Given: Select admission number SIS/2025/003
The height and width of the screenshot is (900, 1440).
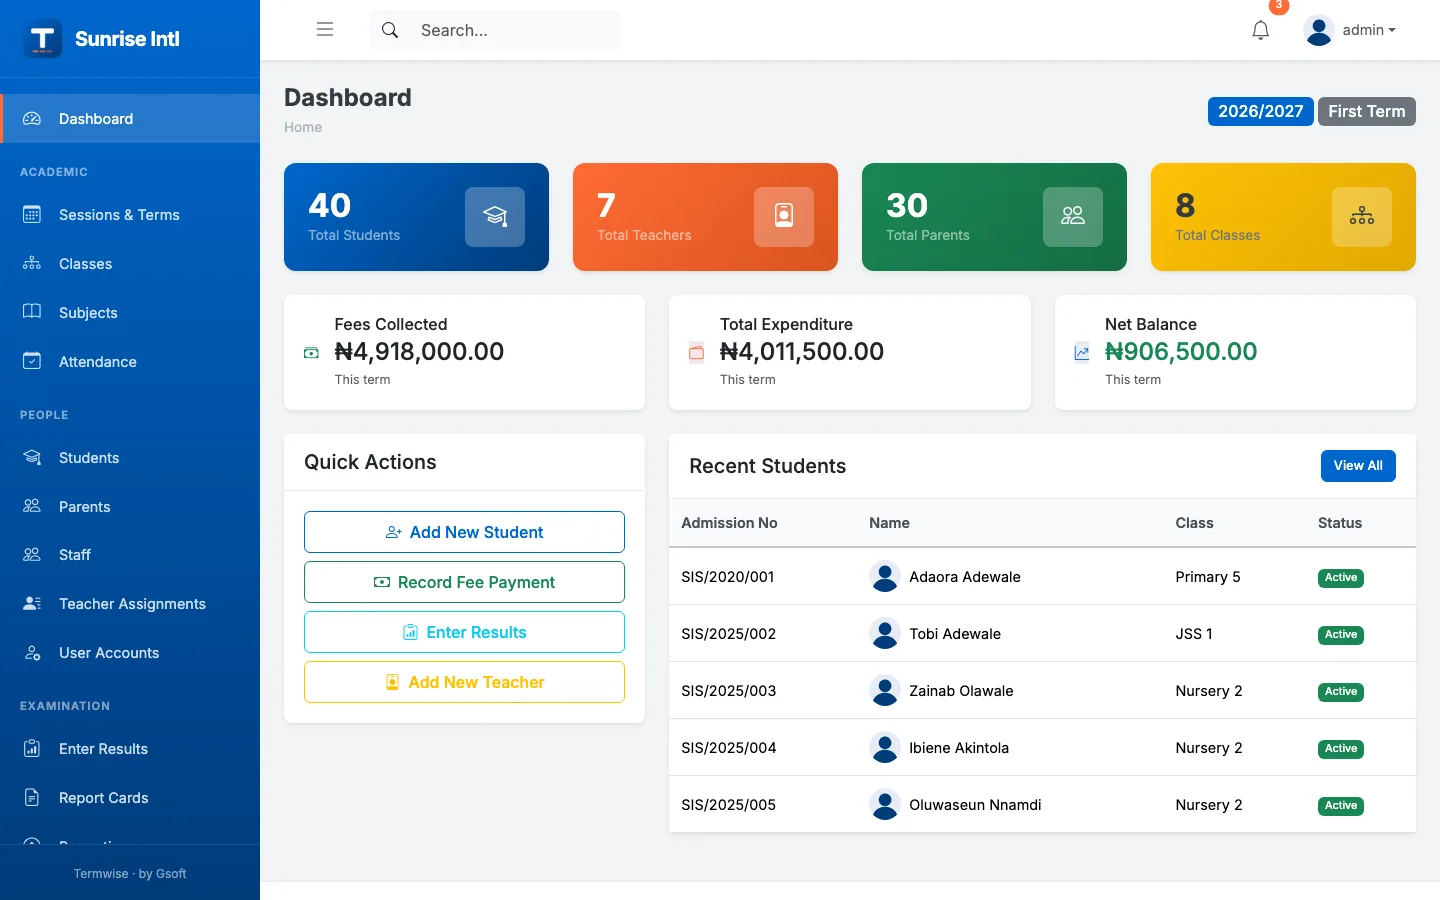Looking at the screenshot, I should (729, 691).
